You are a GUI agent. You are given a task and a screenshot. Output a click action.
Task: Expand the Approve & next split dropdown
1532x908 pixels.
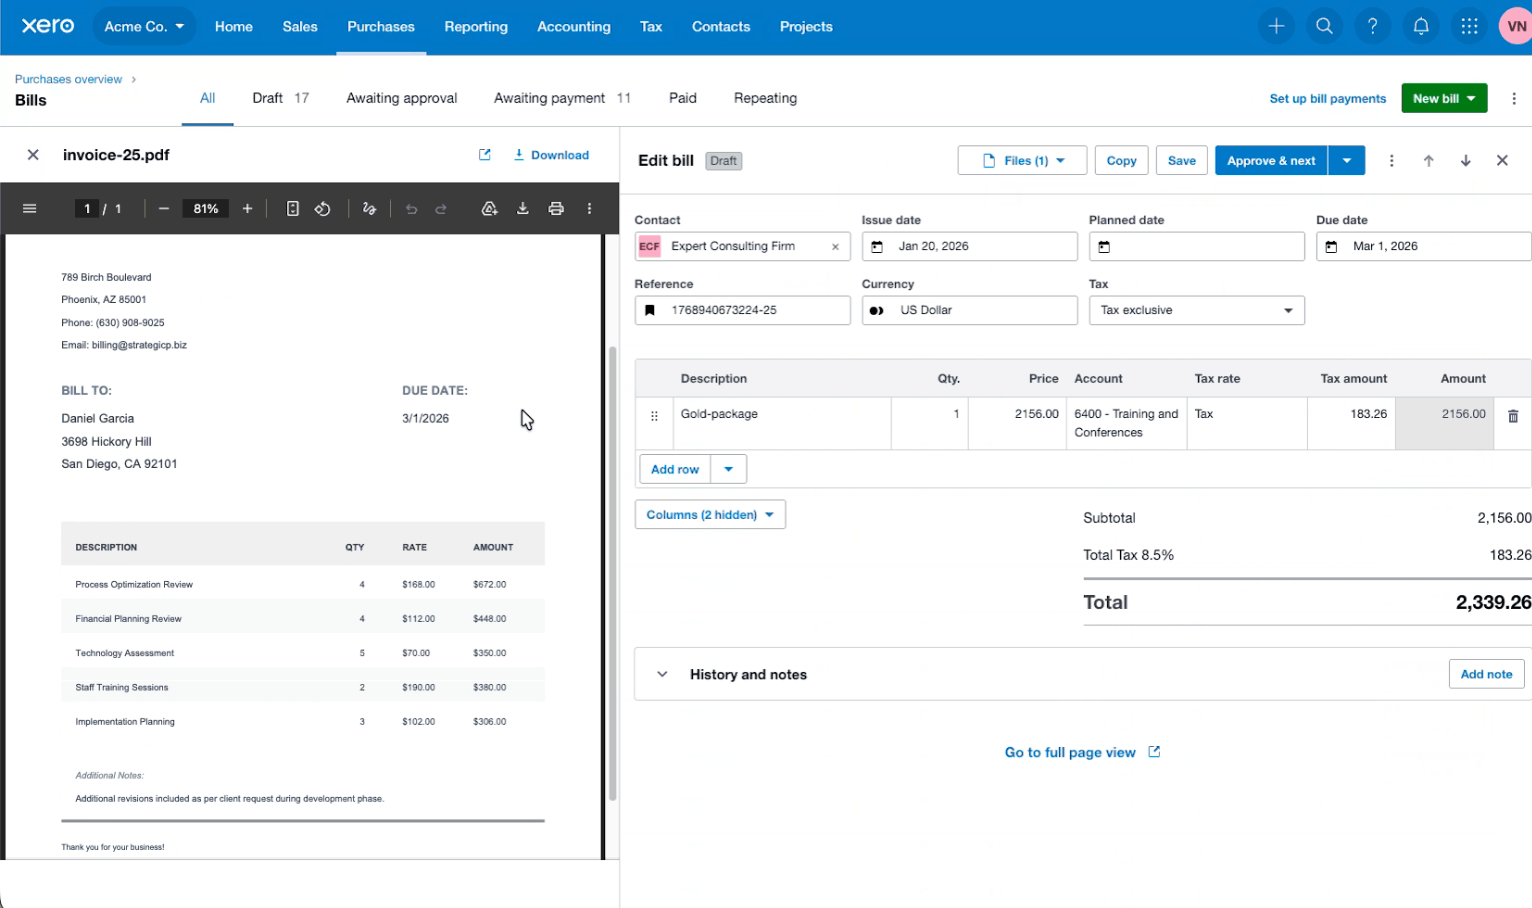point(1347,160)
